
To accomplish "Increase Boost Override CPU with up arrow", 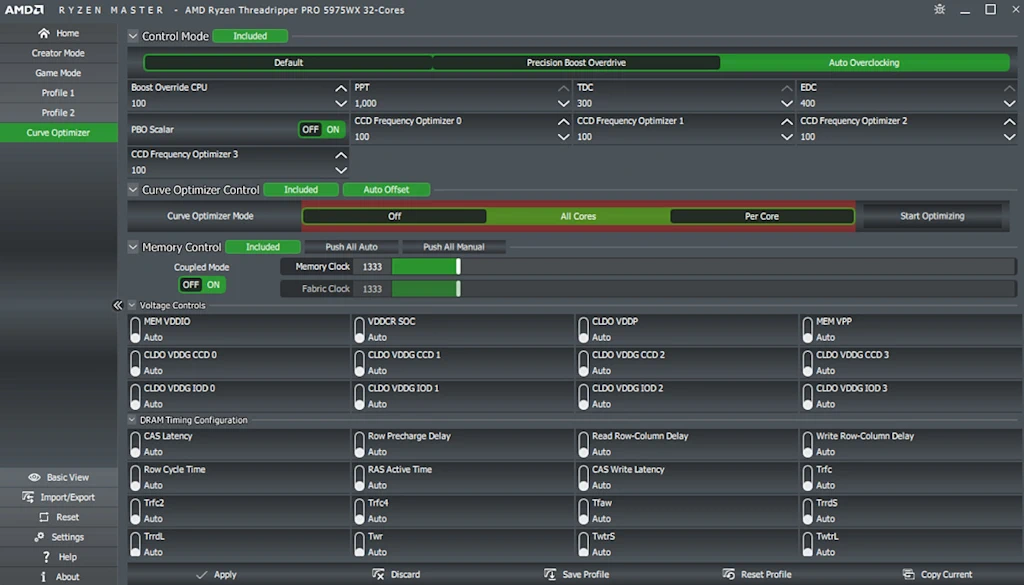I will (341, 88).
